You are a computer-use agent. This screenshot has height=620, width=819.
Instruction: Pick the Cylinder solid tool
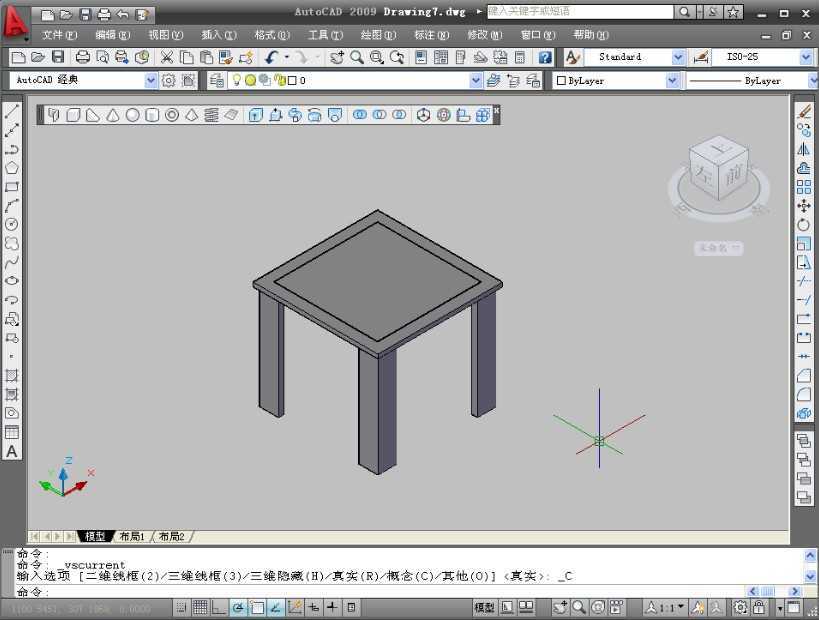click(x=152, y=115)
